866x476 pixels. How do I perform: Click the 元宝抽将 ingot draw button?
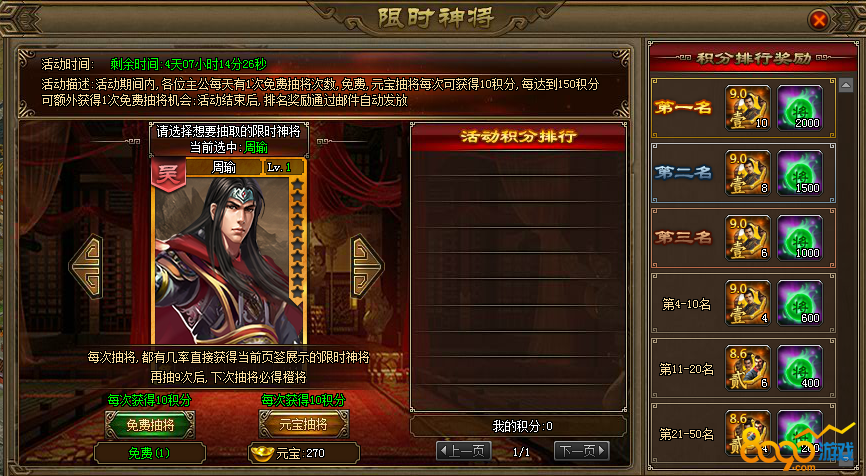tap(303, 424)
